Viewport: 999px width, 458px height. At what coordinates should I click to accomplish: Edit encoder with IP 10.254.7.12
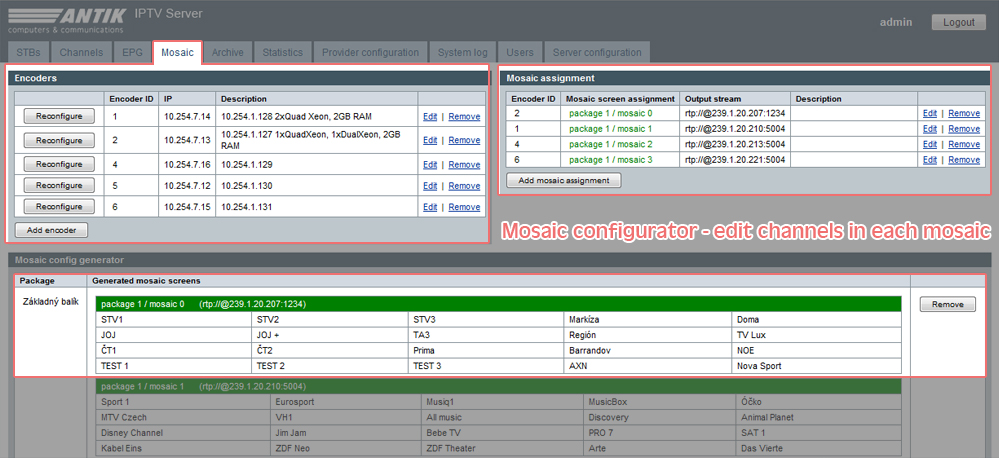[430, 186]
